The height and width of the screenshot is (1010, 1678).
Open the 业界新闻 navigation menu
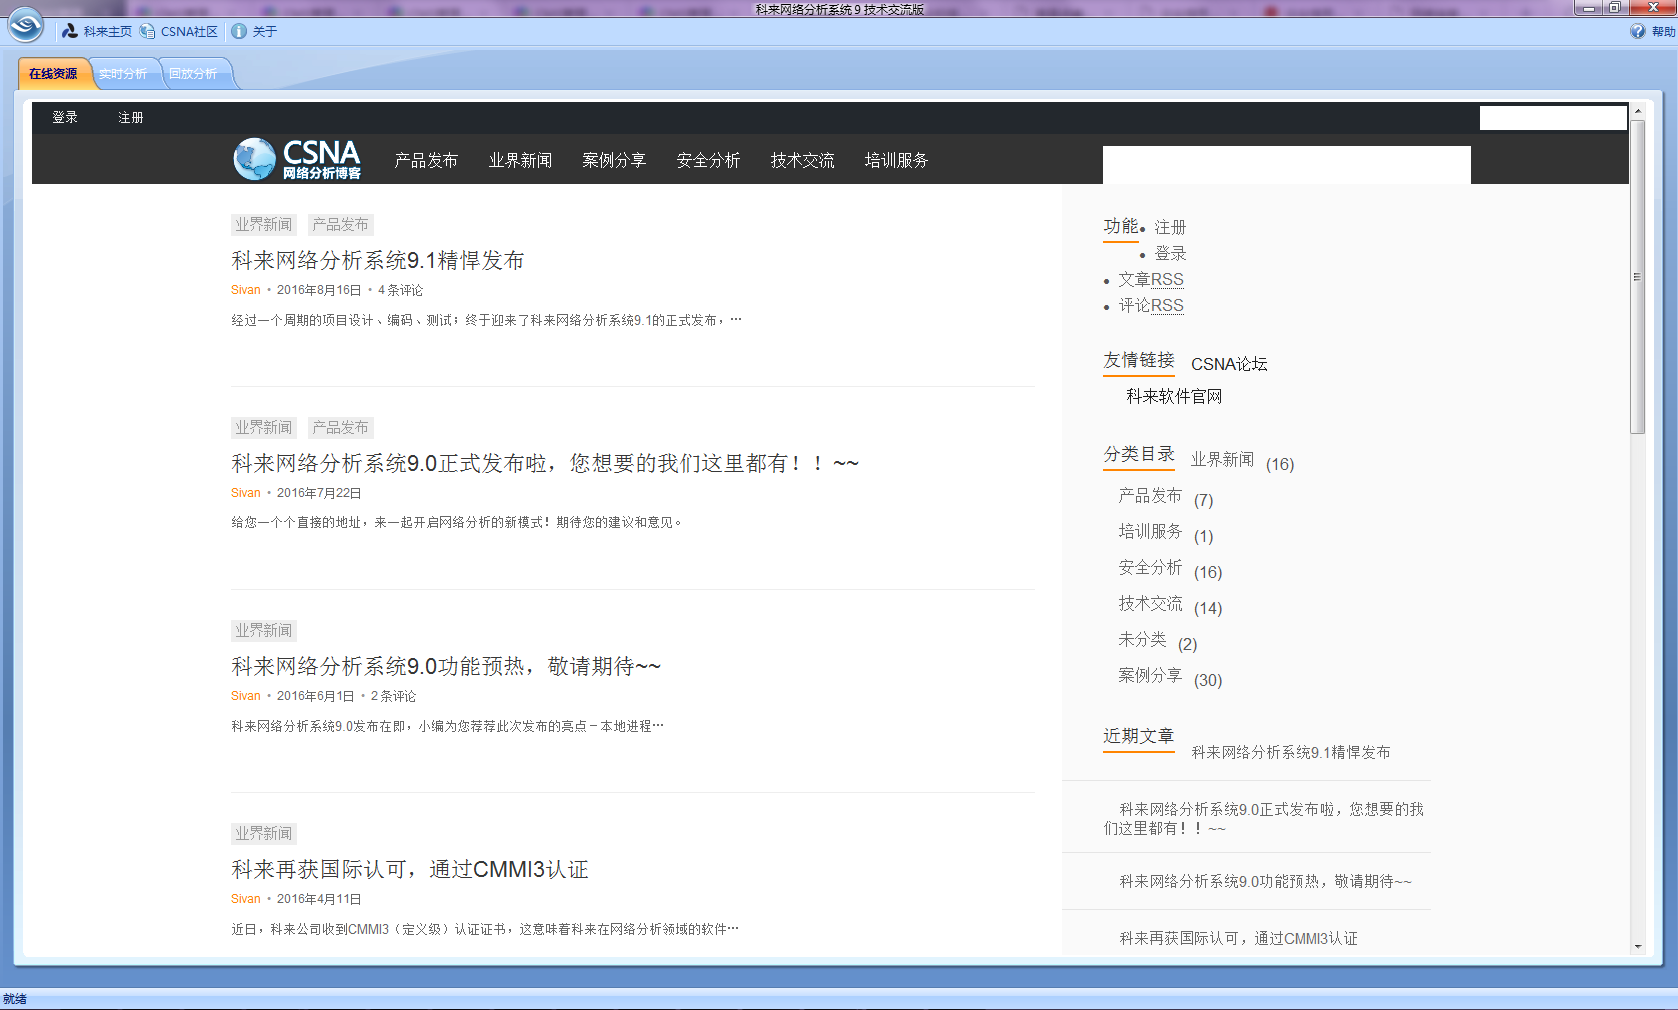tap(520, 160)
